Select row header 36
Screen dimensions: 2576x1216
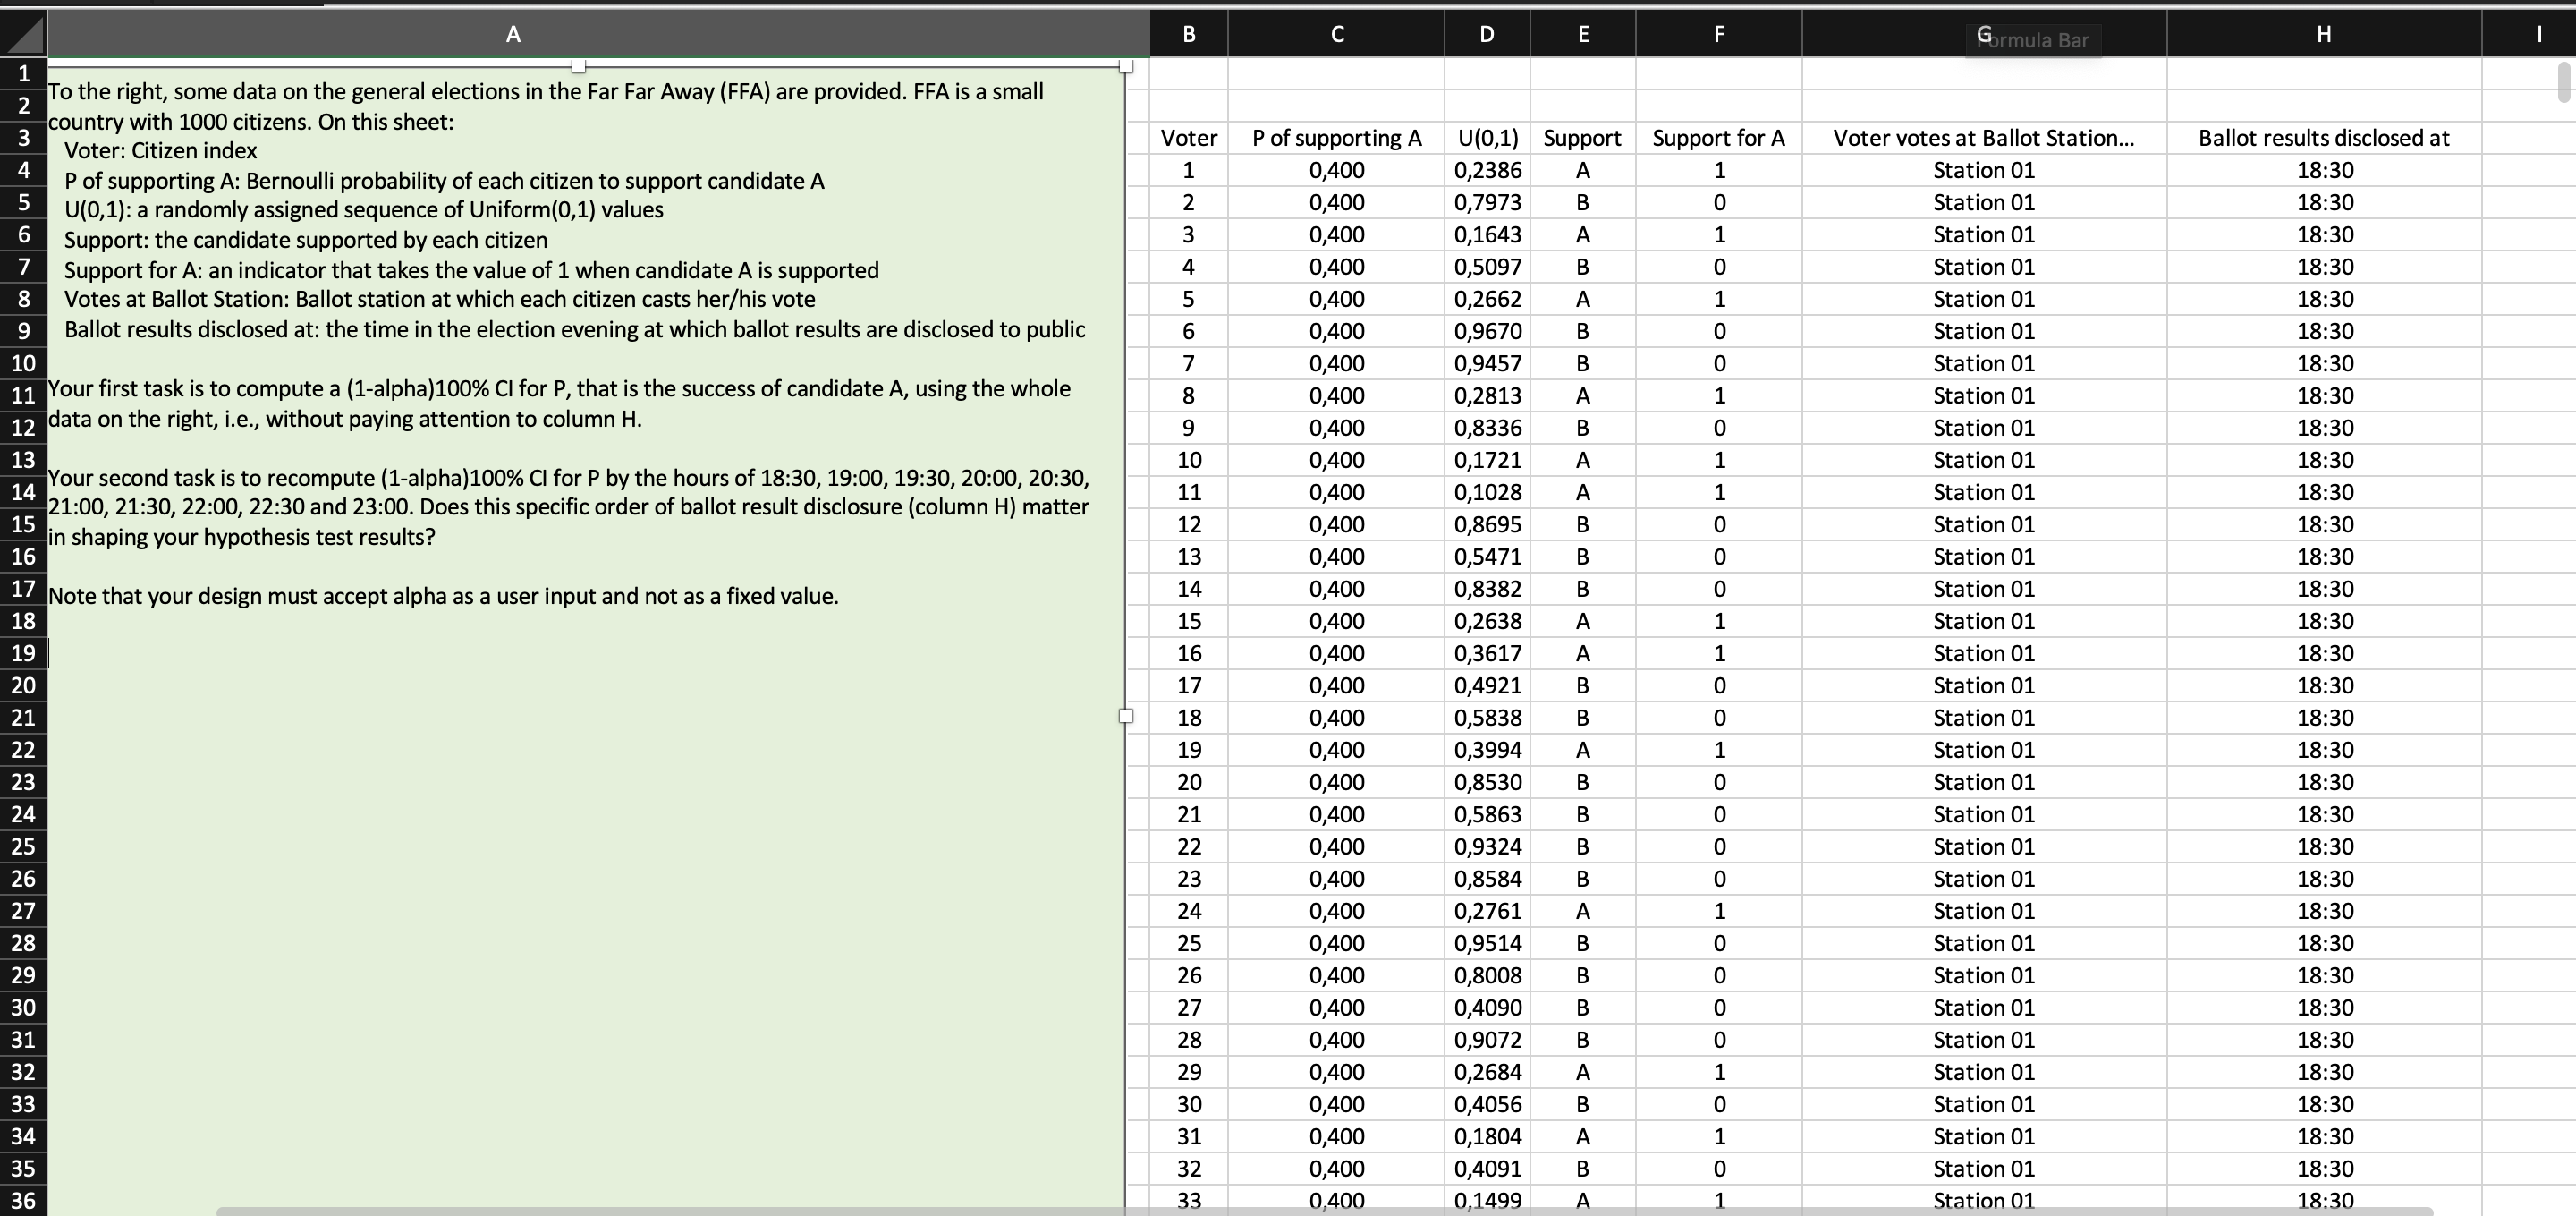[23, 1200]
